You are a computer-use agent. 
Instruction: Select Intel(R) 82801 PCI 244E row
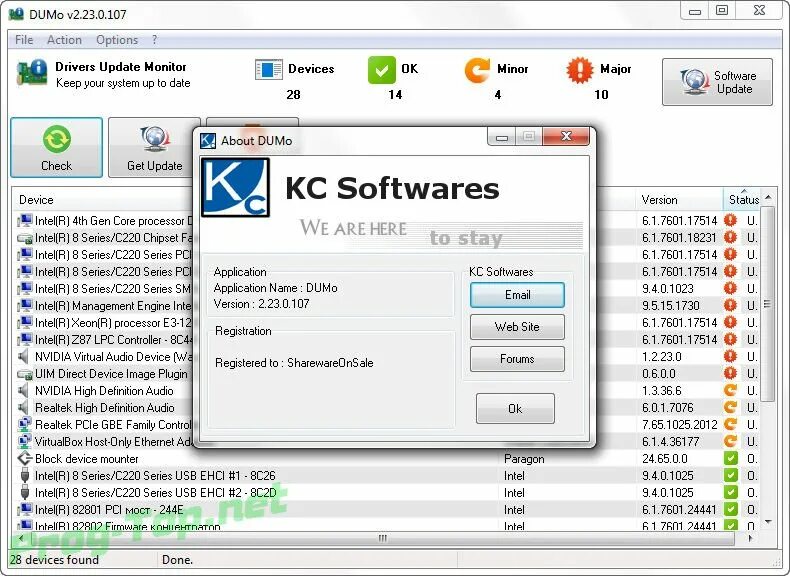click(x=387, y=510)
